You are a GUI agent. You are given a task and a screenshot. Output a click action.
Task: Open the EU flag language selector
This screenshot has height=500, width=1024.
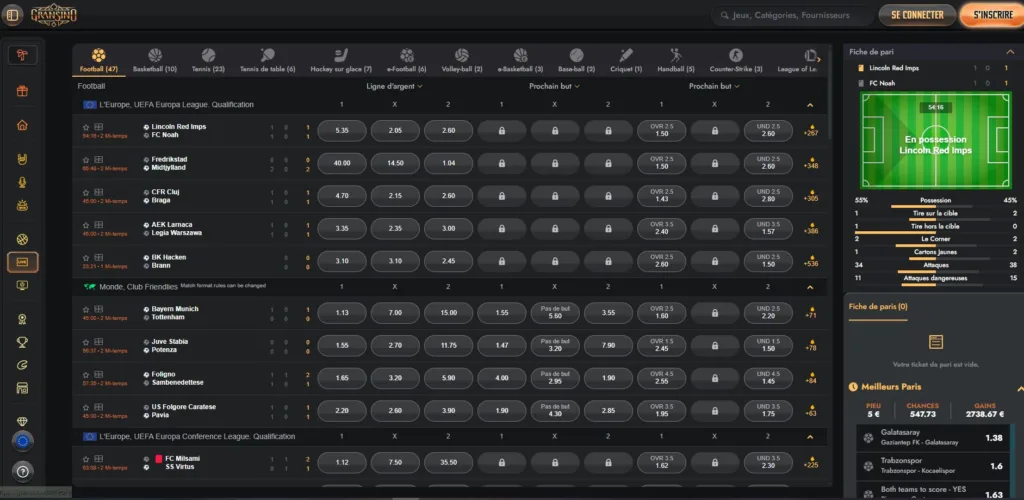pos(23,442)
